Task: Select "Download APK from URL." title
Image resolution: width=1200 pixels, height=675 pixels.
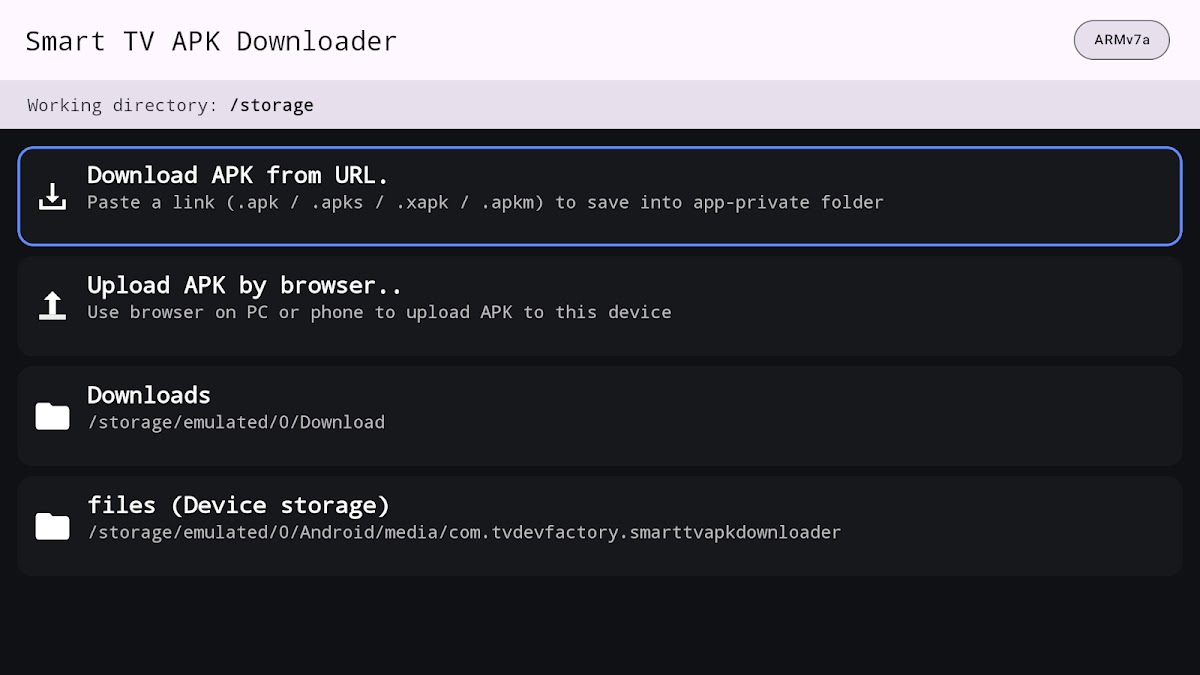Action: tap(237, 175)
